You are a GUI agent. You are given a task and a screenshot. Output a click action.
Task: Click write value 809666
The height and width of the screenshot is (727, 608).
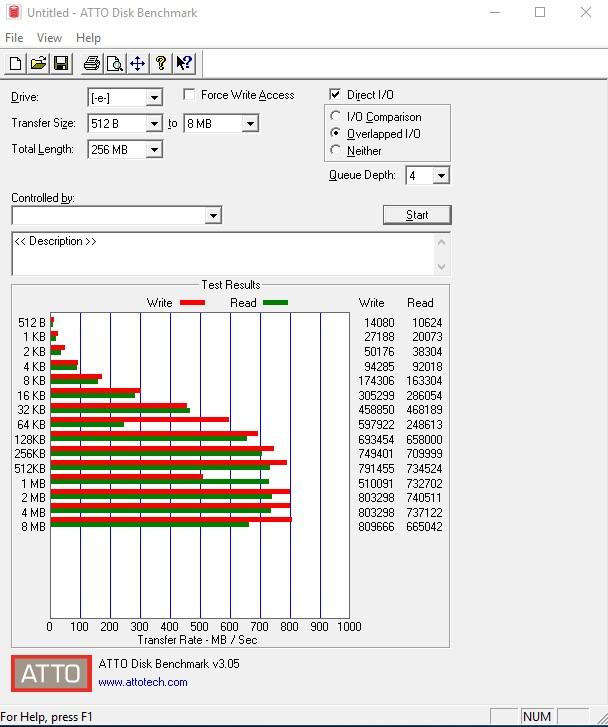coord(376,527)
